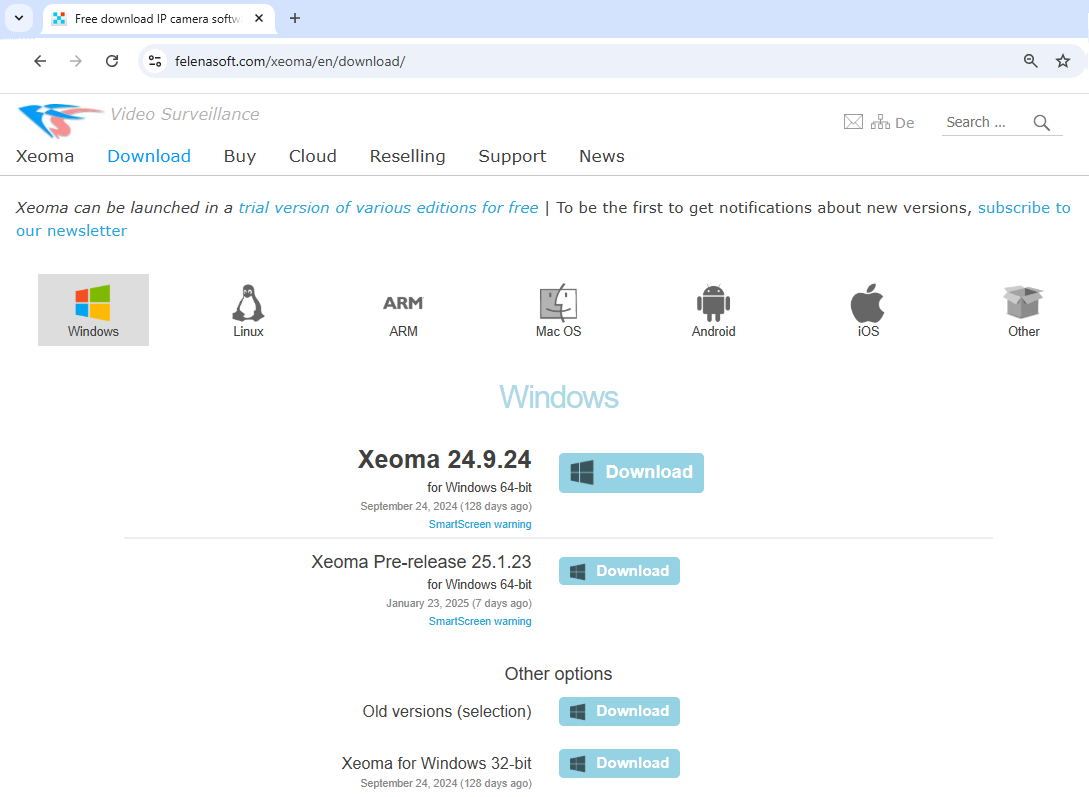Click January 23, 2025 (7 days ago) text

(x=459, y=603)
